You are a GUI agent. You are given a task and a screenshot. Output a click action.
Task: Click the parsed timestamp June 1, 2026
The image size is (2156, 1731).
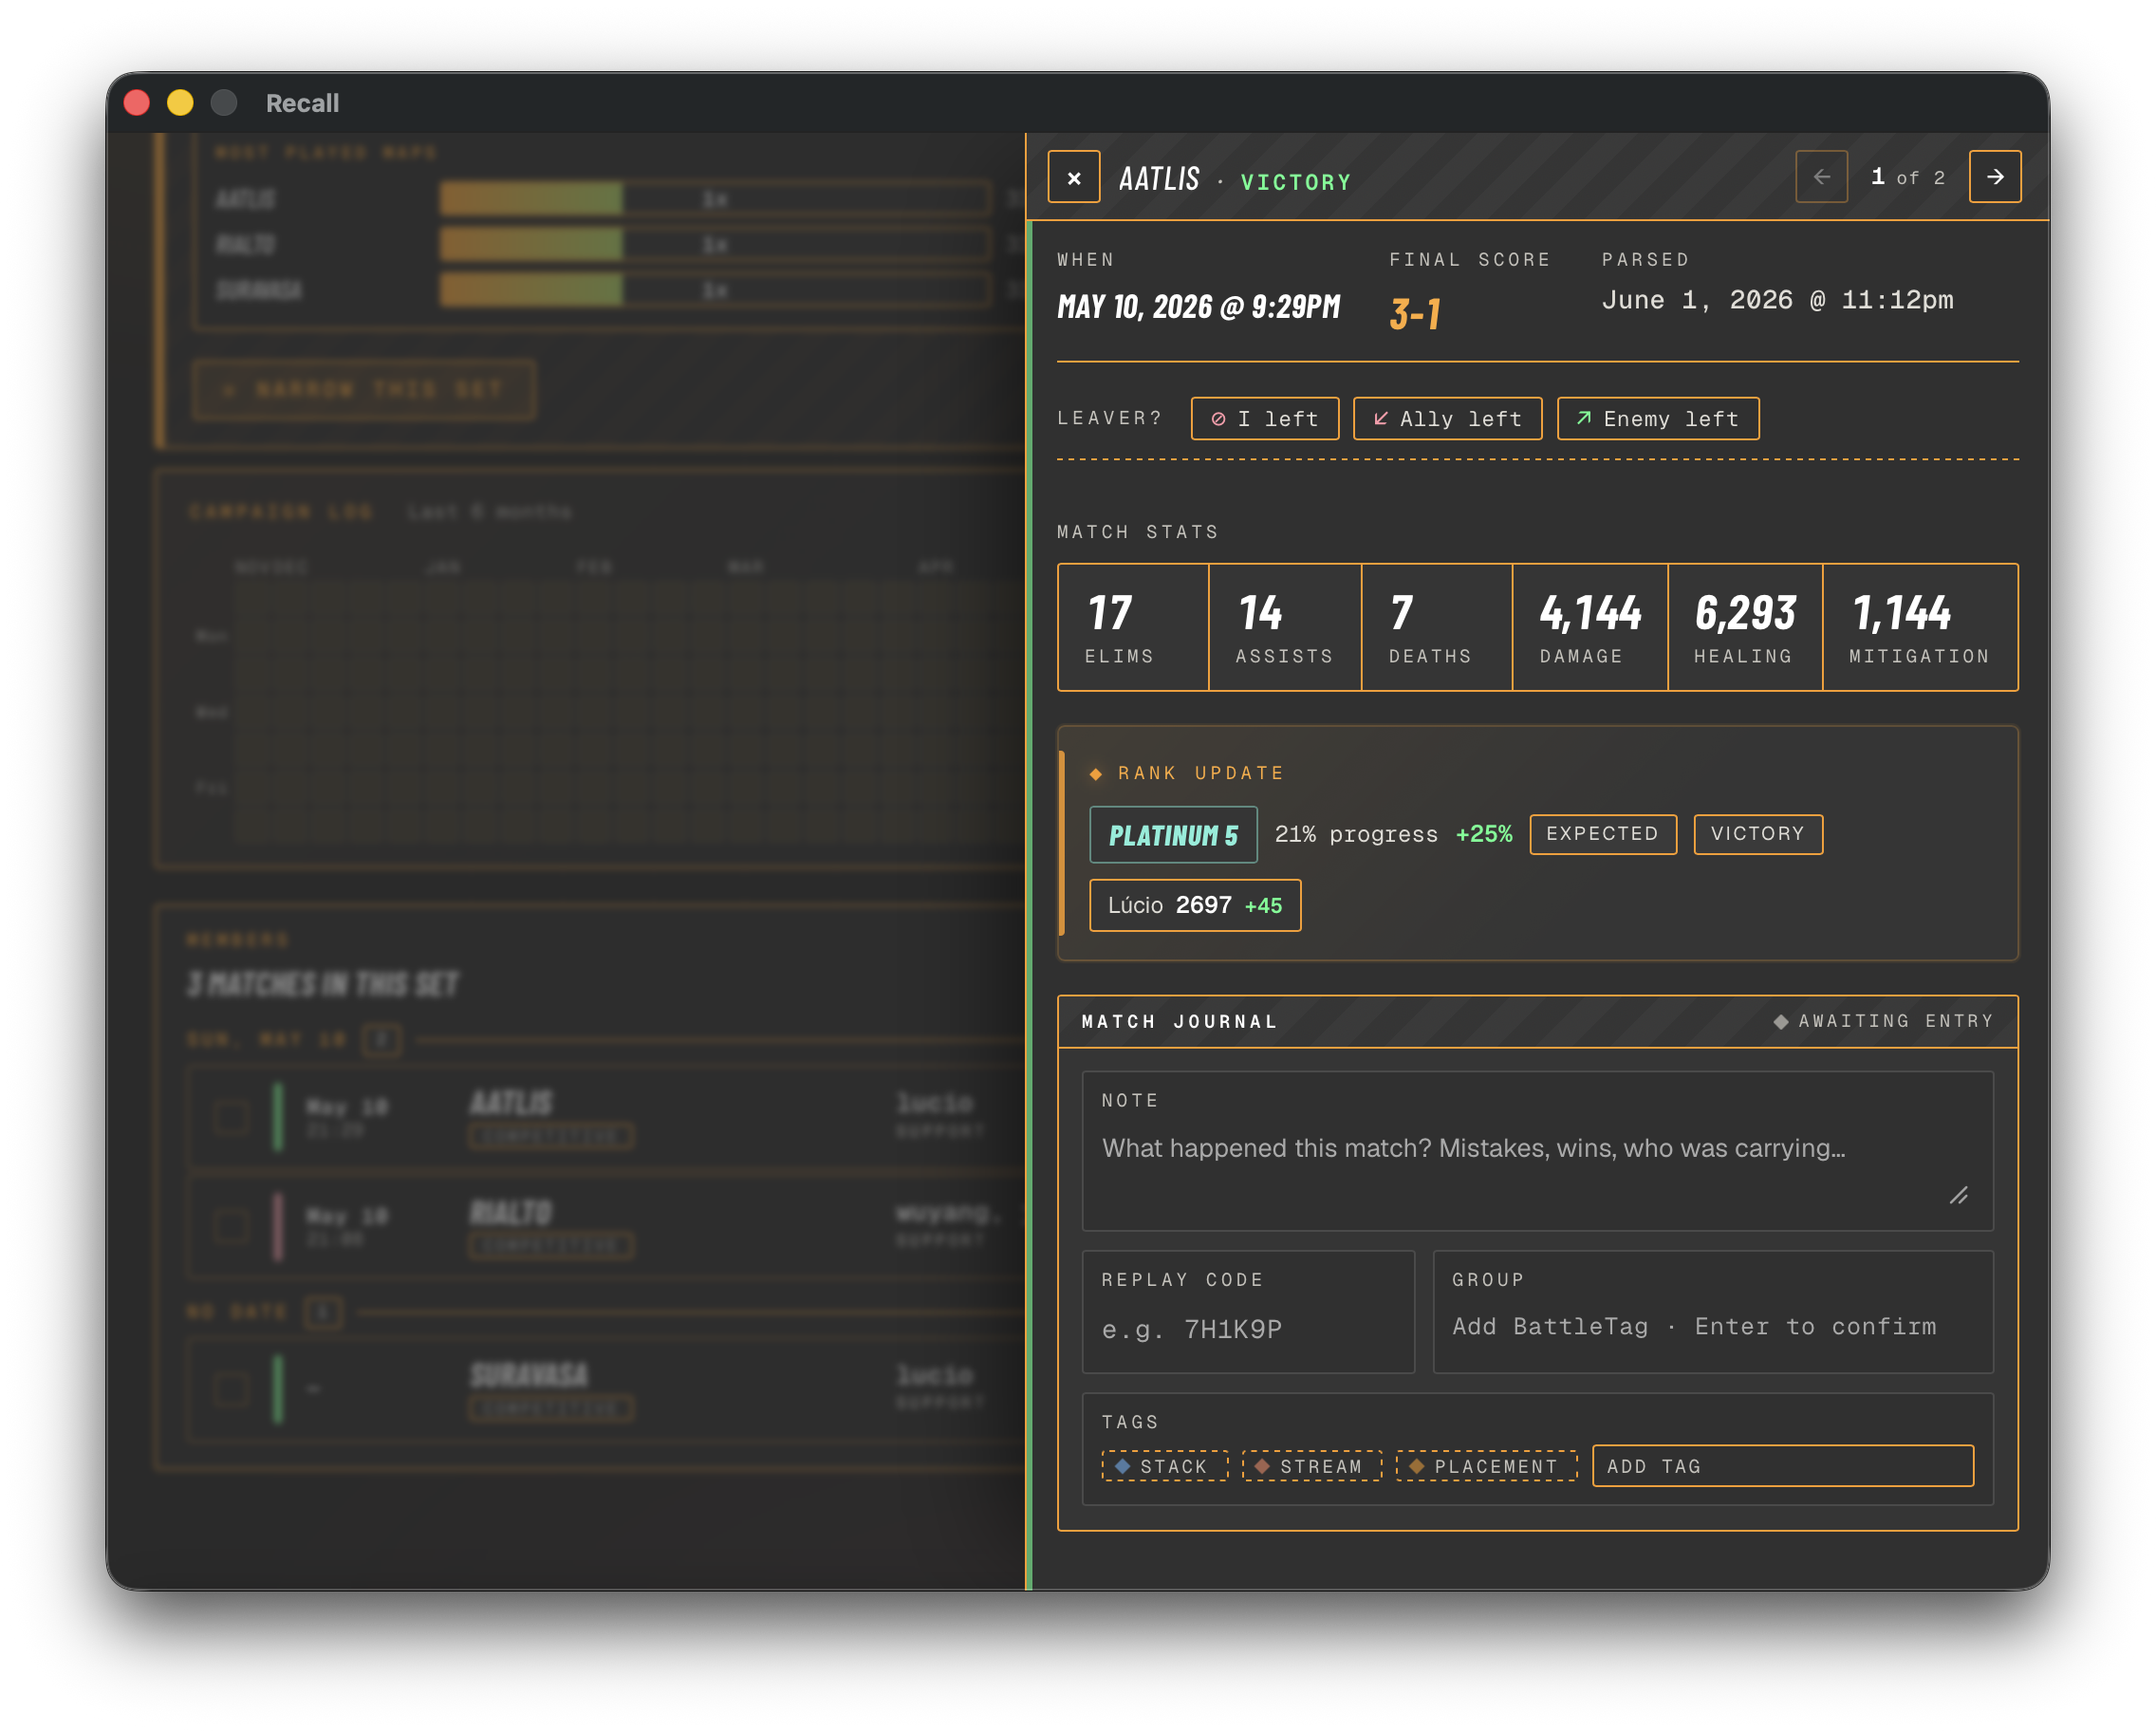coord(1777,300)
